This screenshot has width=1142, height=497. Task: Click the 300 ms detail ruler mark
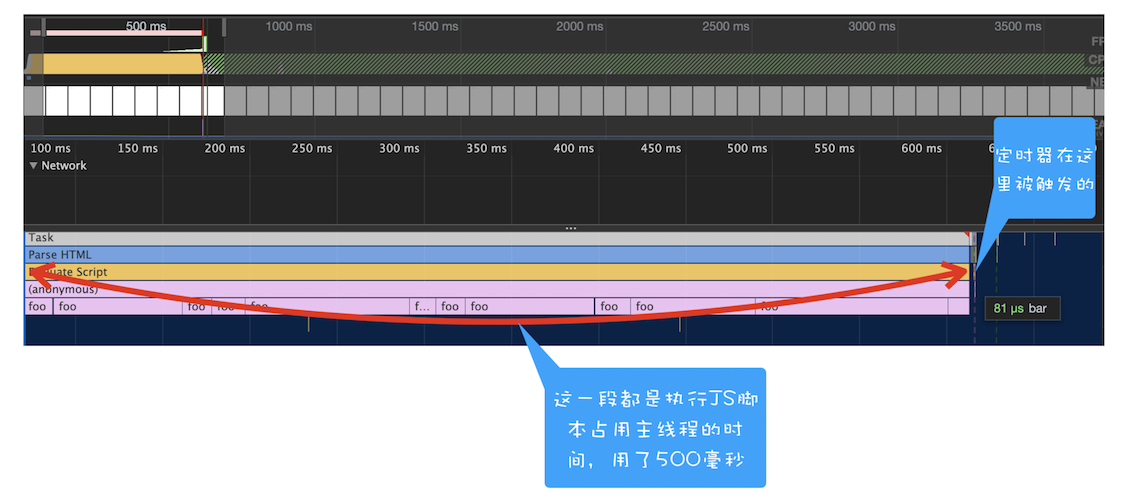399,149
